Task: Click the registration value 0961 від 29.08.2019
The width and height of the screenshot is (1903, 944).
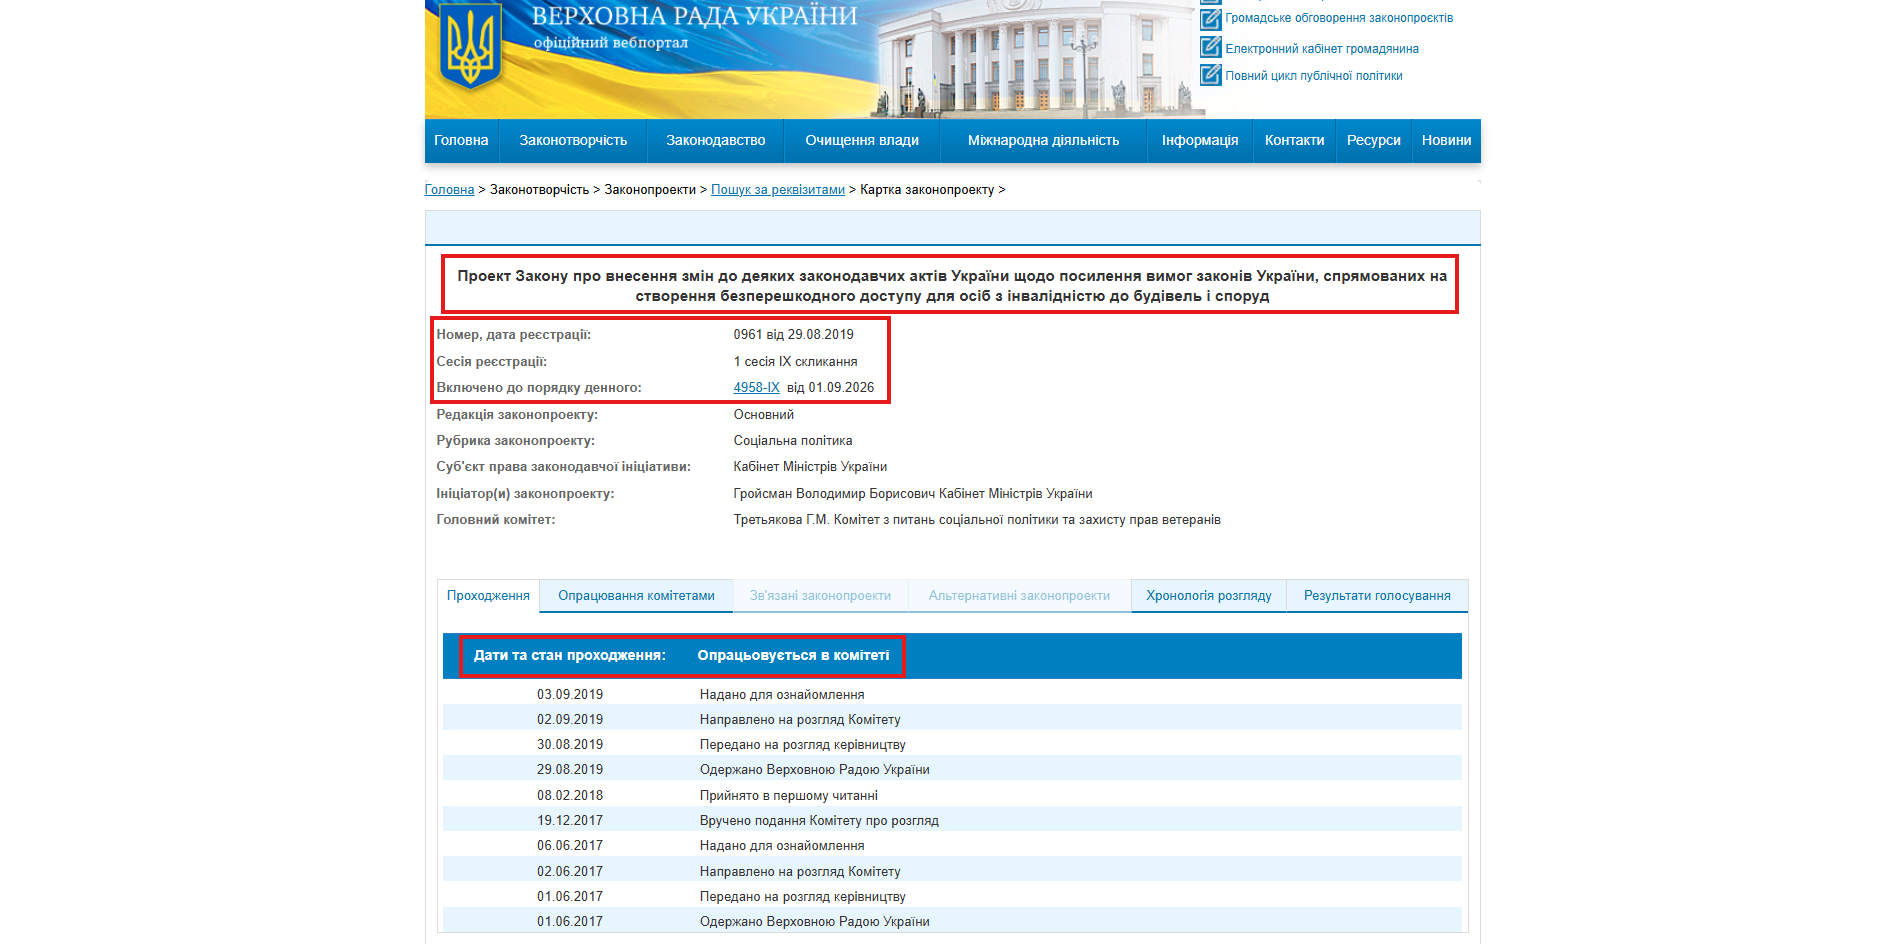Action: tap(793, 335)
